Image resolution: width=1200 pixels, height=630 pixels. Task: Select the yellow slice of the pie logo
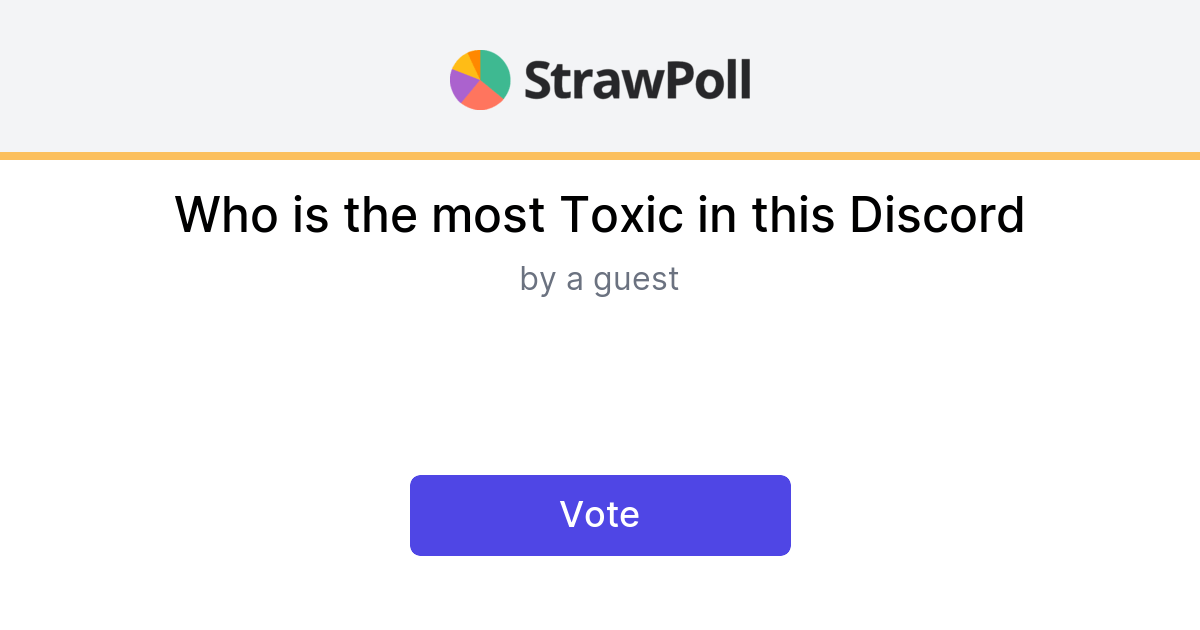(464, 66)
